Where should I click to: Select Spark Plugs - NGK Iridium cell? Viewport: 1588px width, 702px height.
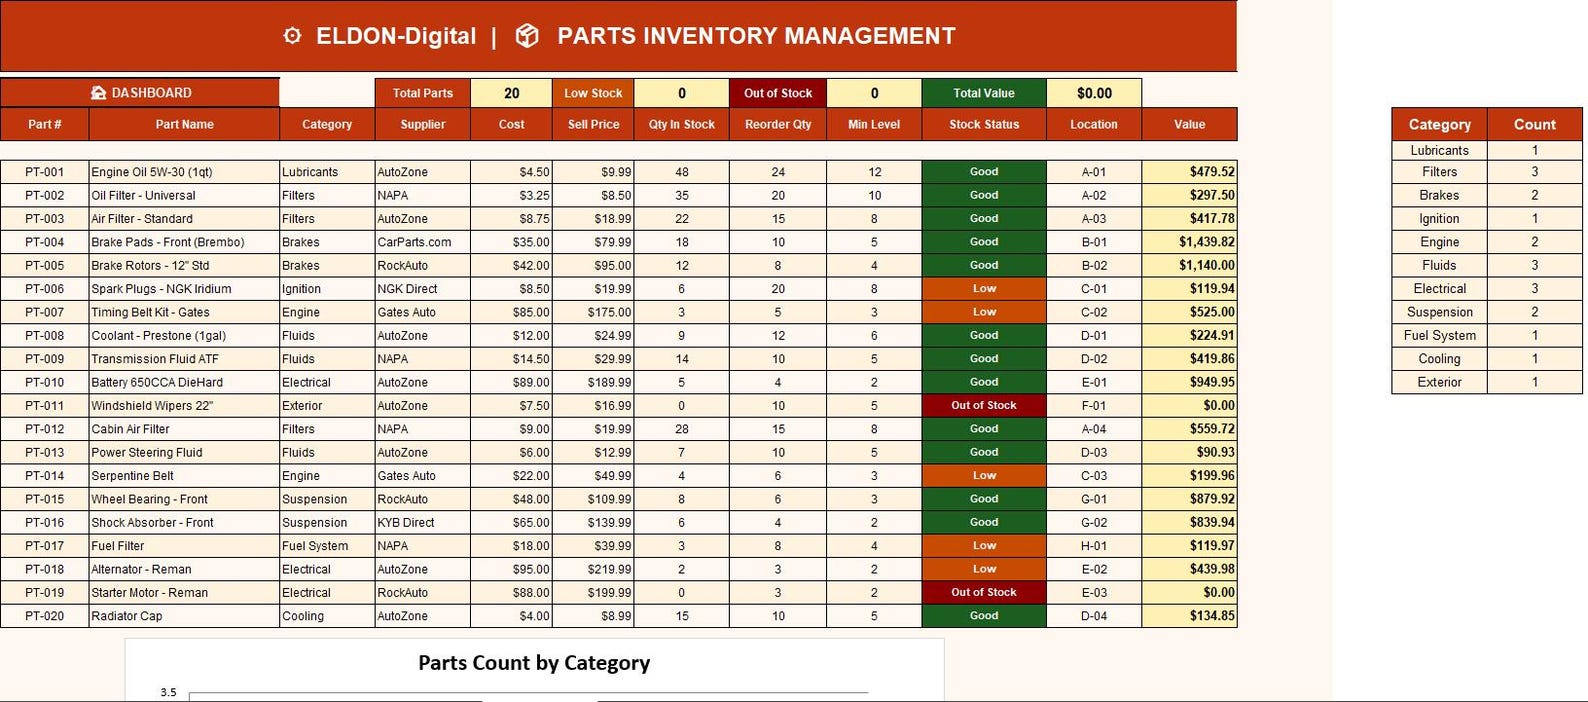pos(184,289)
